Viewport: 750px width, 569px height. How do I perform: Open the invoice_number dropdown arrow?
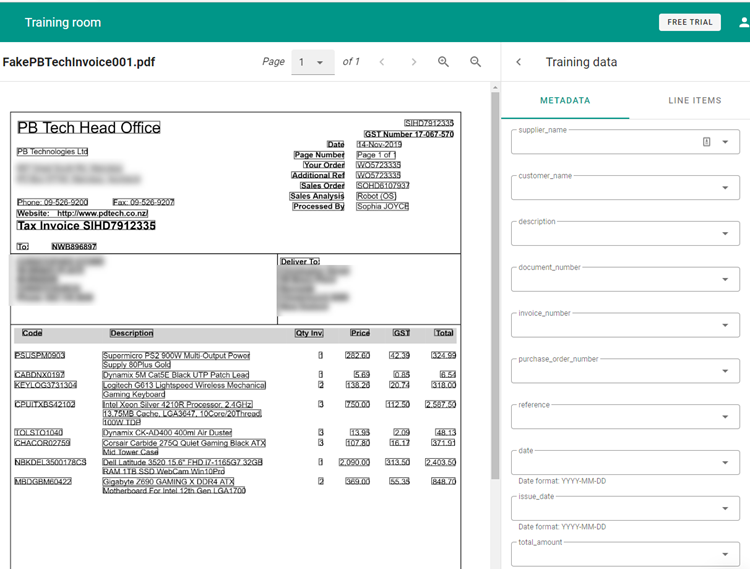click(x=725, y=326)
